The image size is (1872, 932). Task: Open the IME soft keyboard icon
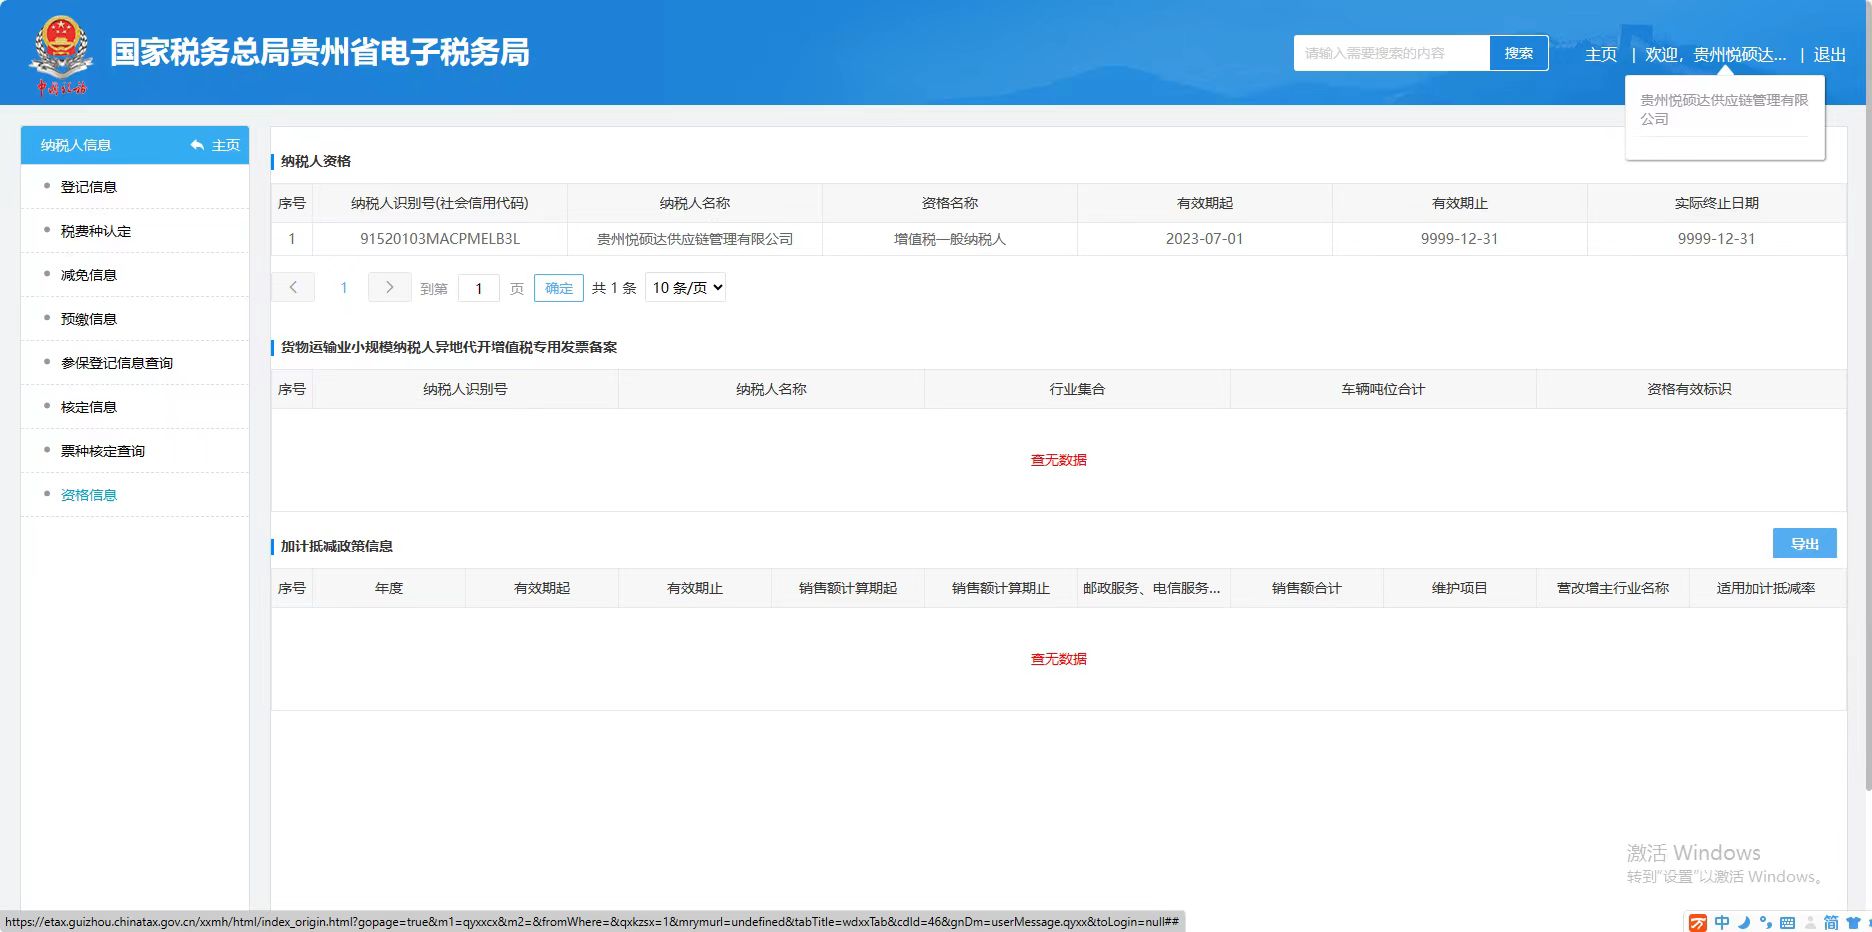[1787, 922]
